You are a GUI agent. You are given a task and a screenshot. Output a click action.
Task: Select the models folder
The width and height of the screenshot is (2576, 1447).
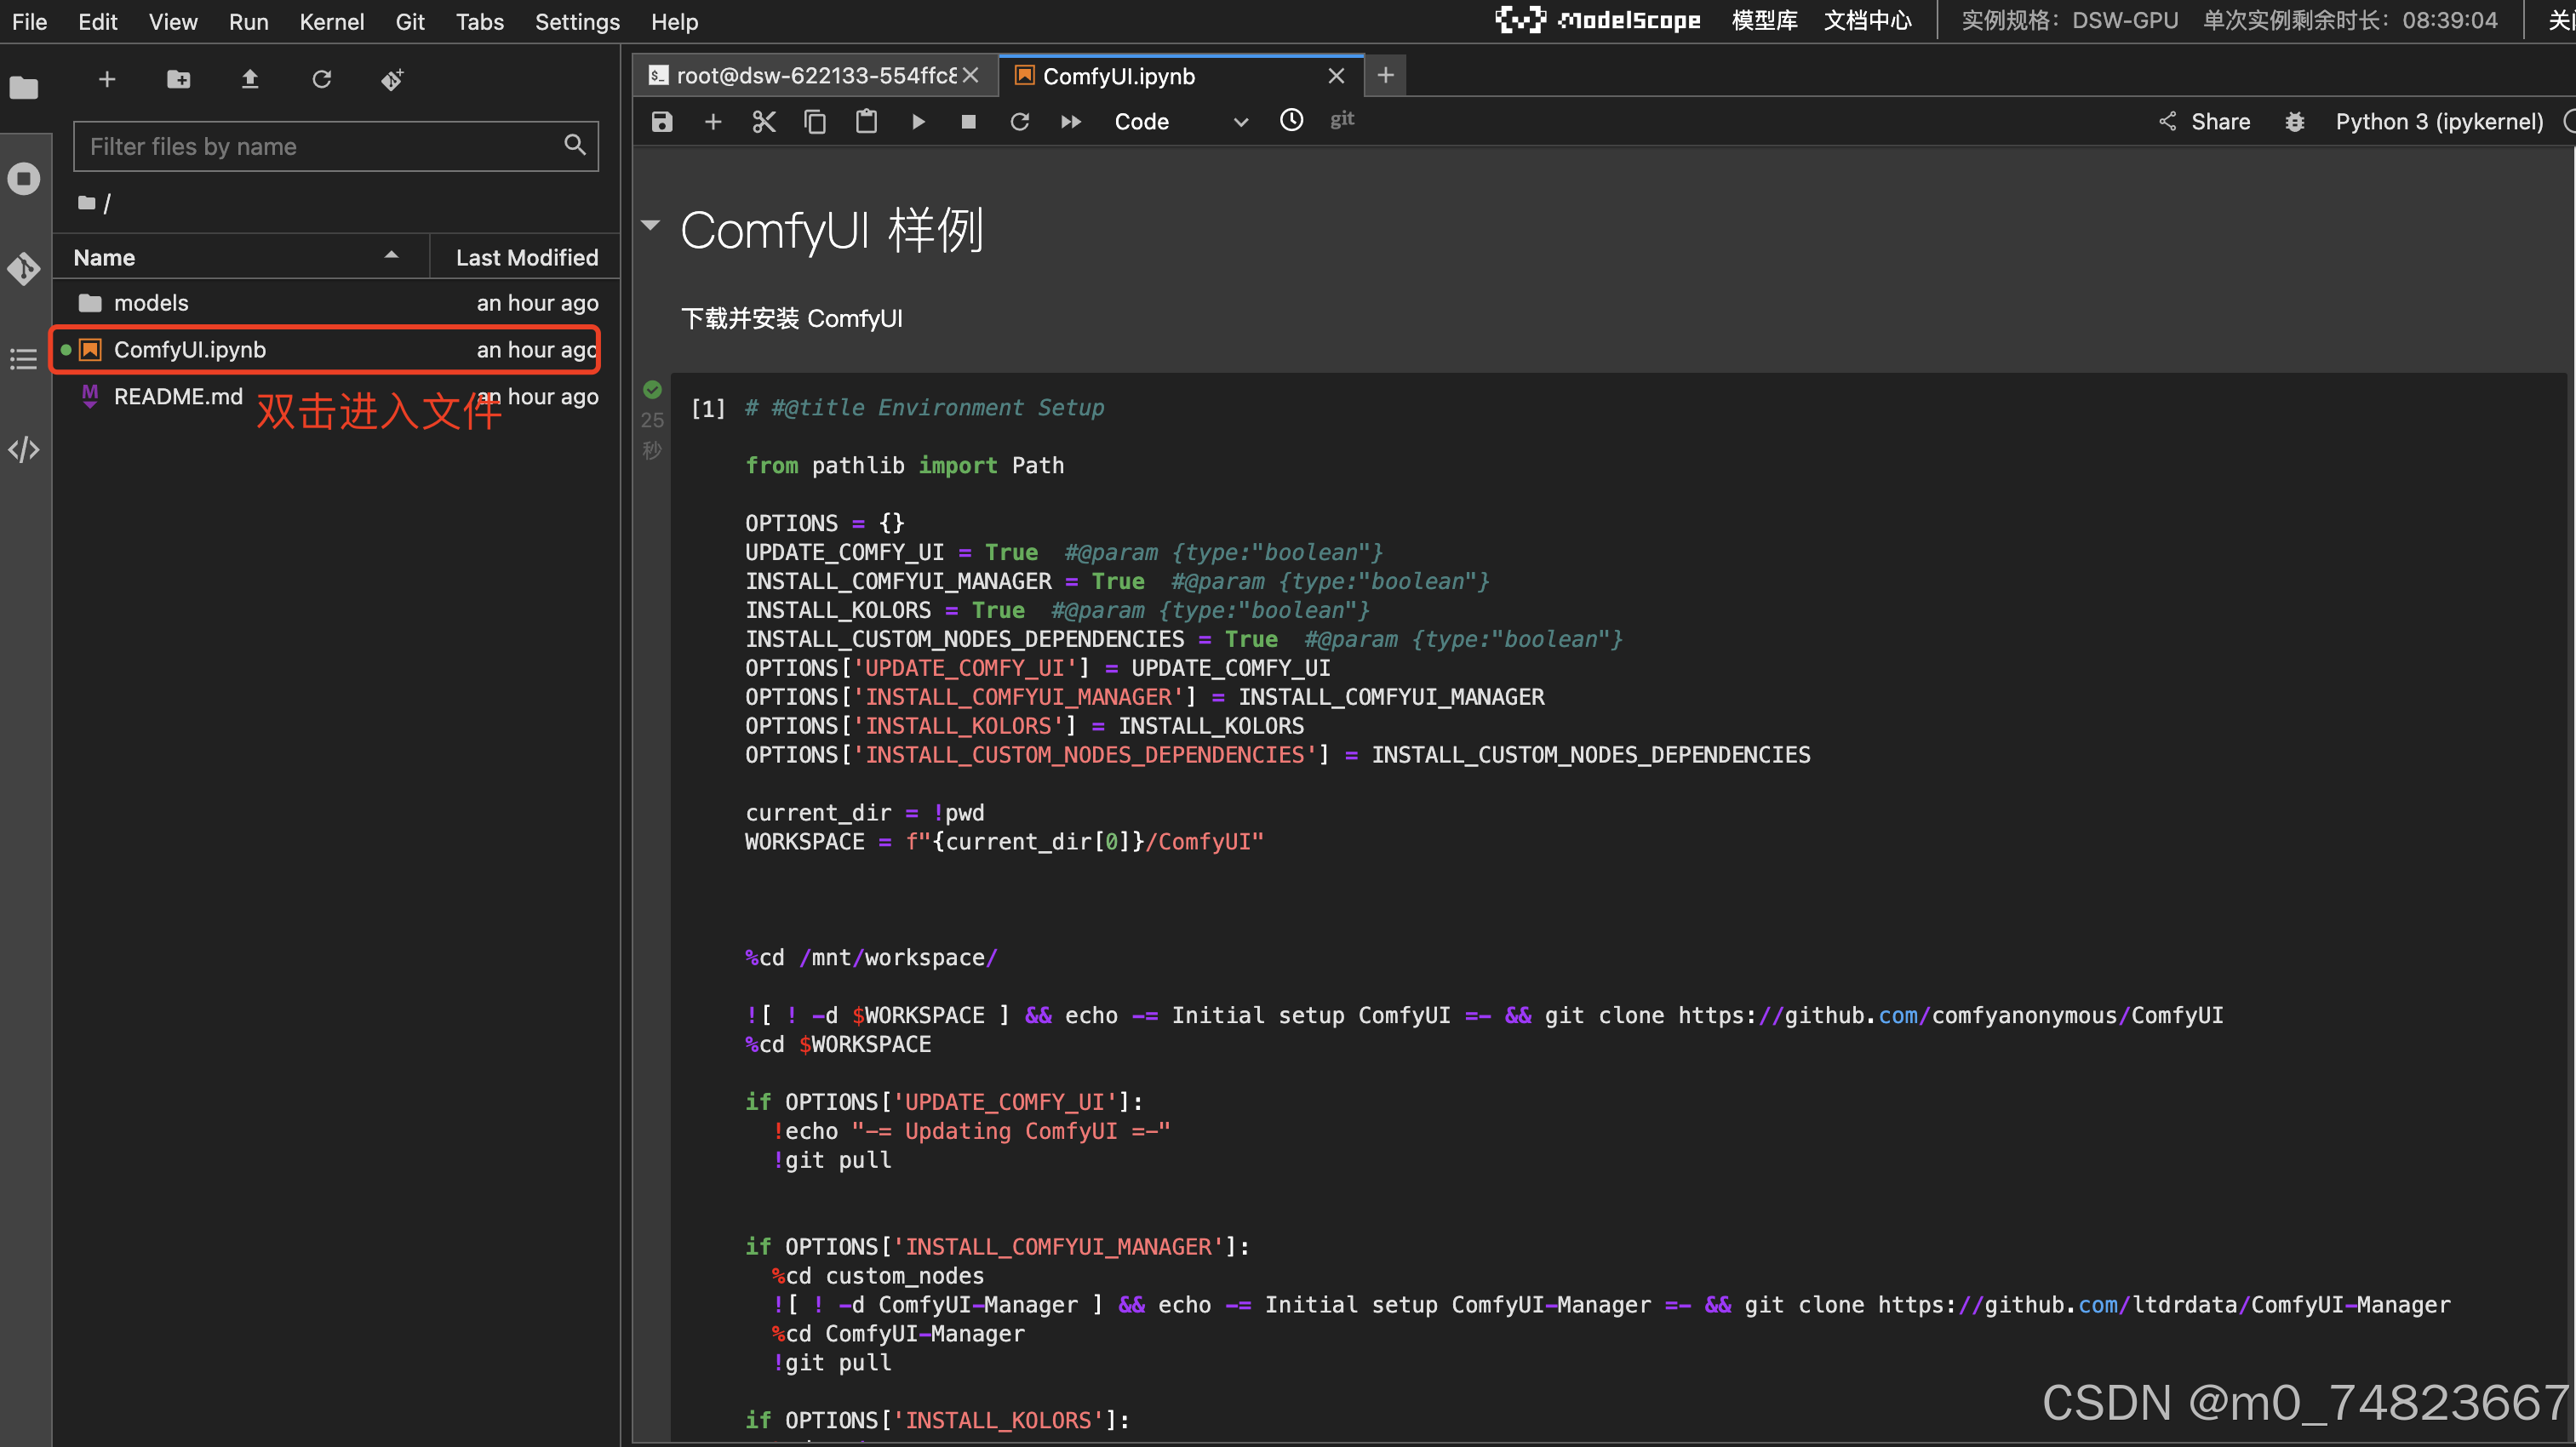pos(150,302)
